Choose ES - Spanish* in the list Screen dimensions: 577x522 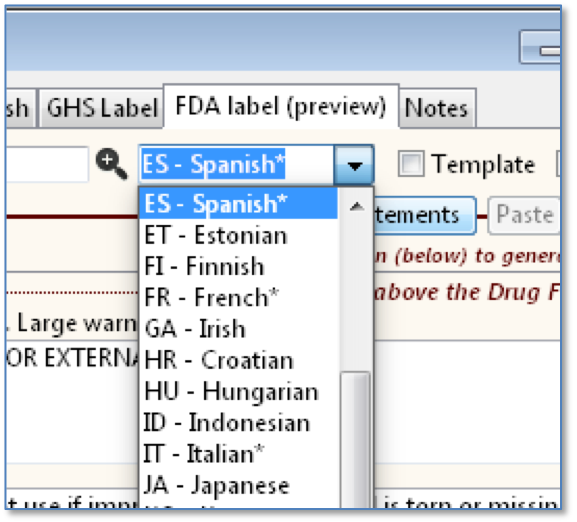point(238,203)
